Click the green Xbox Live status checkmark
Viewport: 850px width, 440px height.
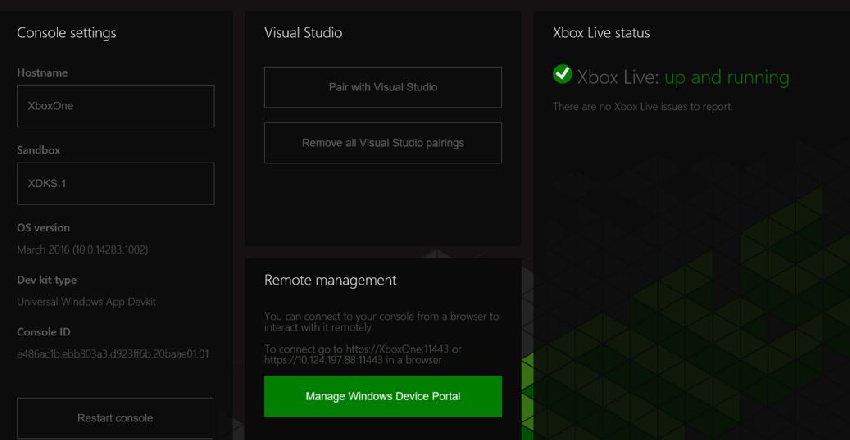coord(562,74)
